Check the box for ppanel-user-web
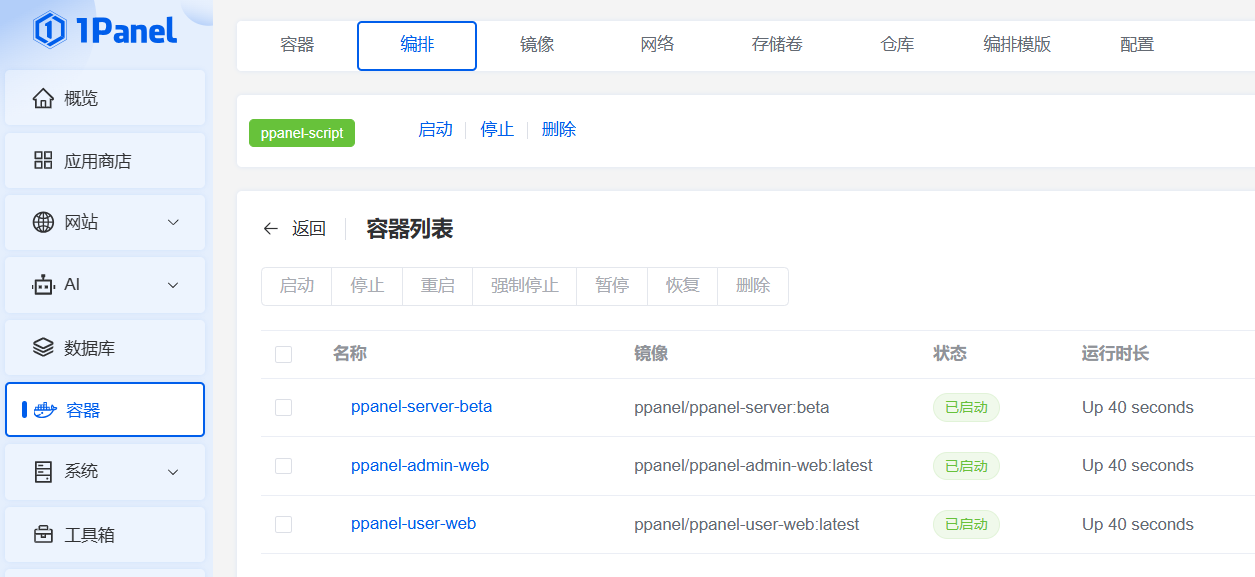 283,524
